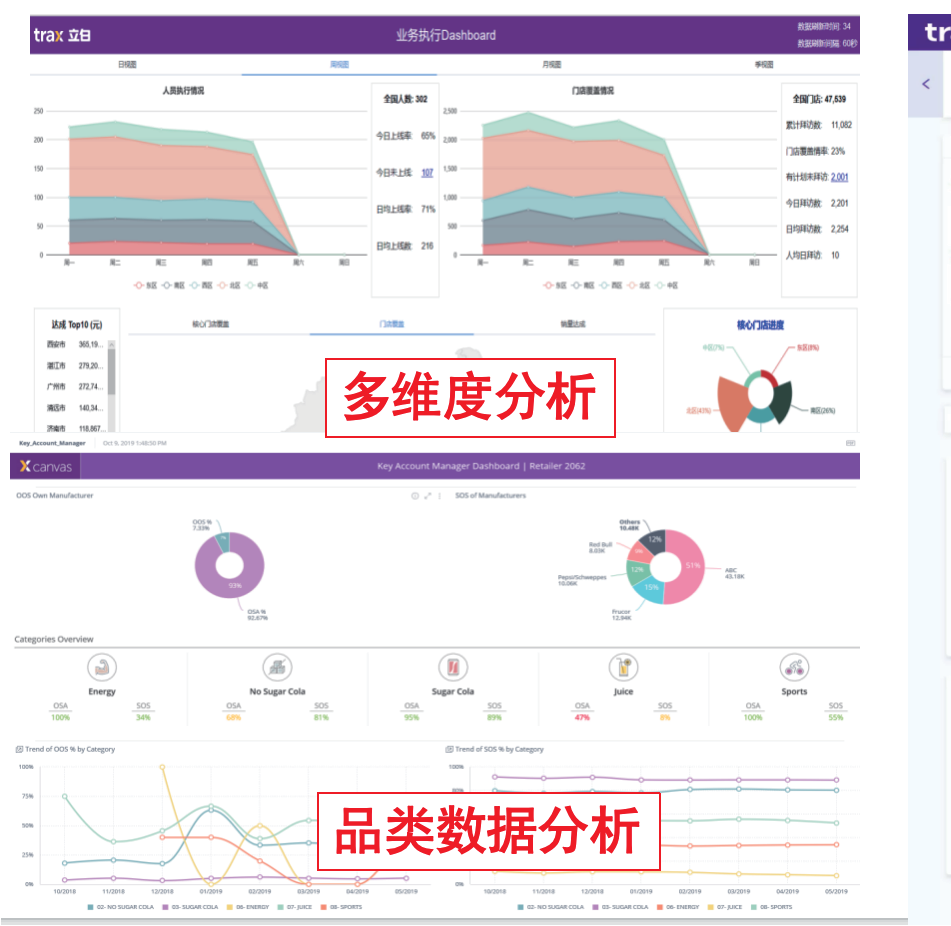Click the grid expander on Key_Account_Manager bar
The width and height of the screenshot is (951, 926).
[849, 442]
